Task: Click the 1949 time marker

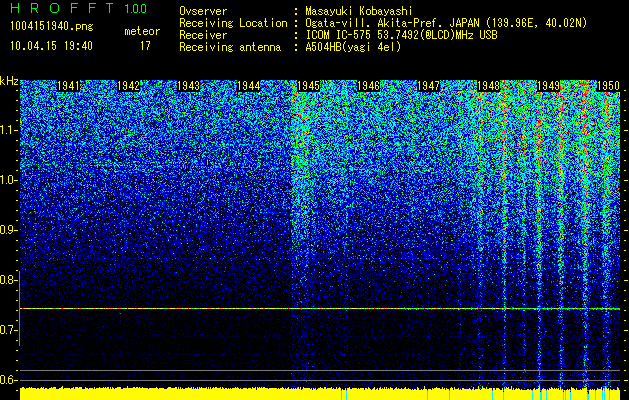Action: (548, 86)
